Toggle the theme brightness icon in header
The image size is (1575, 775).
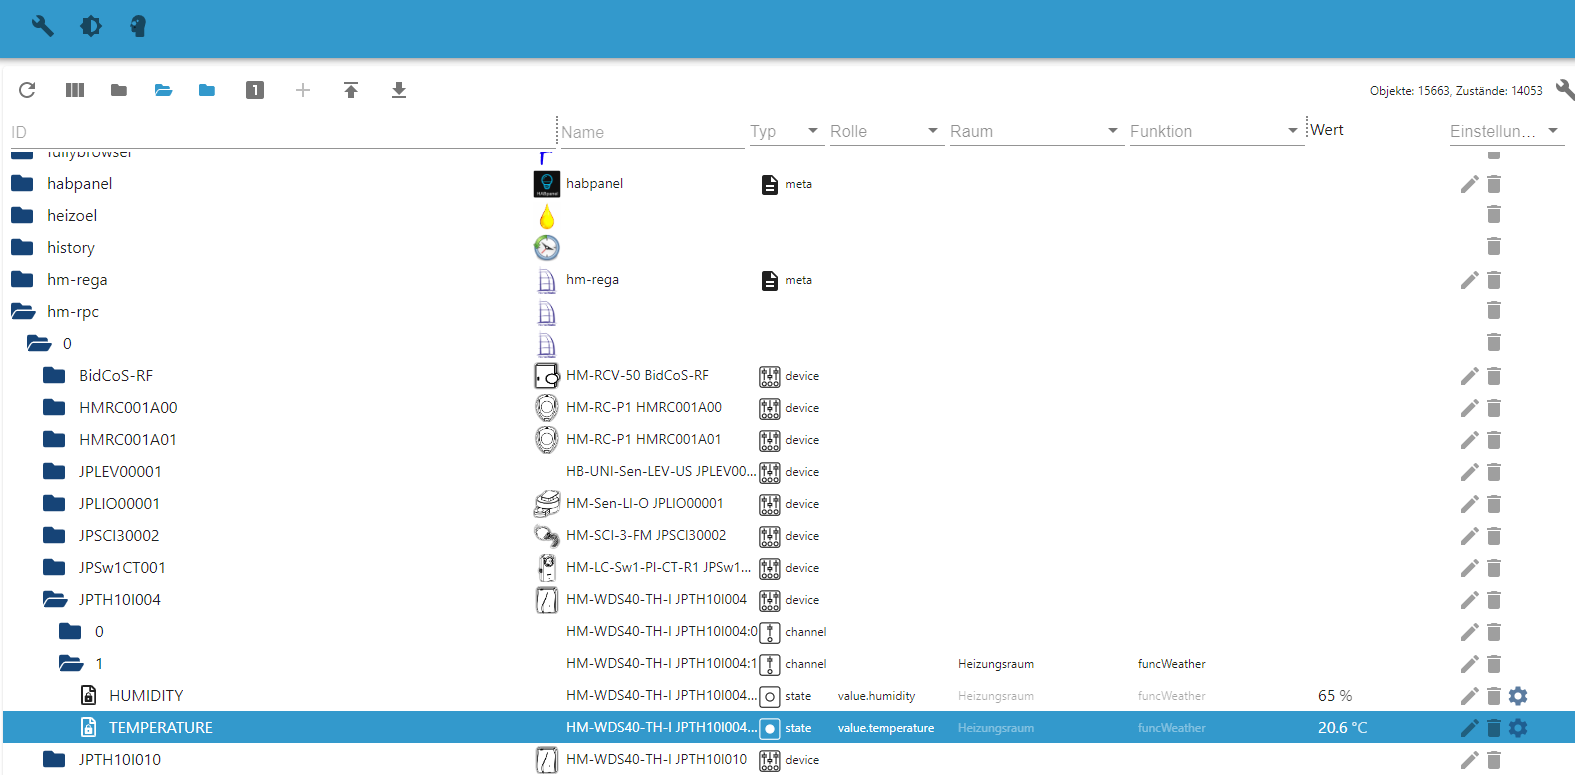click(x=91, y=26)
